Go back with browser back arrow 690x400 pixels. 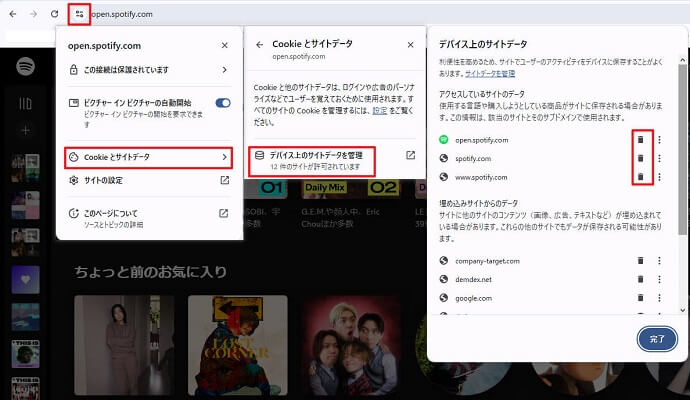coord(13,14)
